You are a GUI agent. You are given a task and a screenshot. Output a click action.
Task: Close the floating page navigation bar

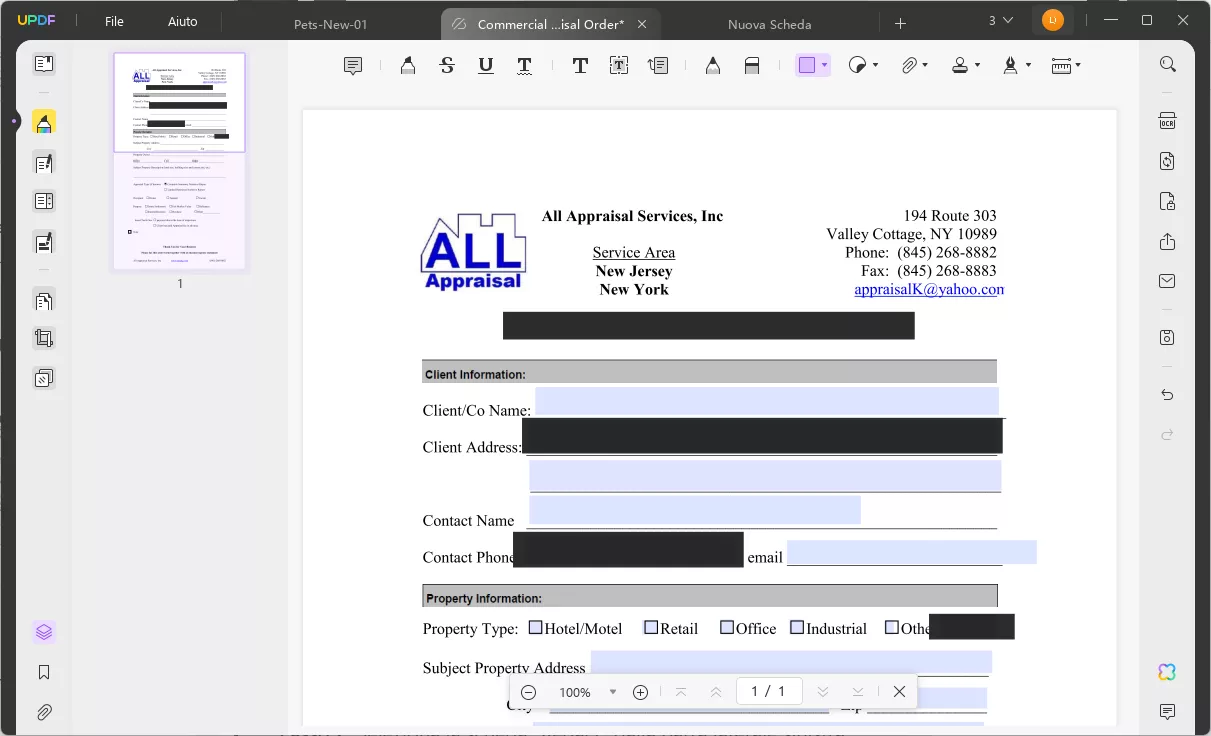tap(899, 692)
